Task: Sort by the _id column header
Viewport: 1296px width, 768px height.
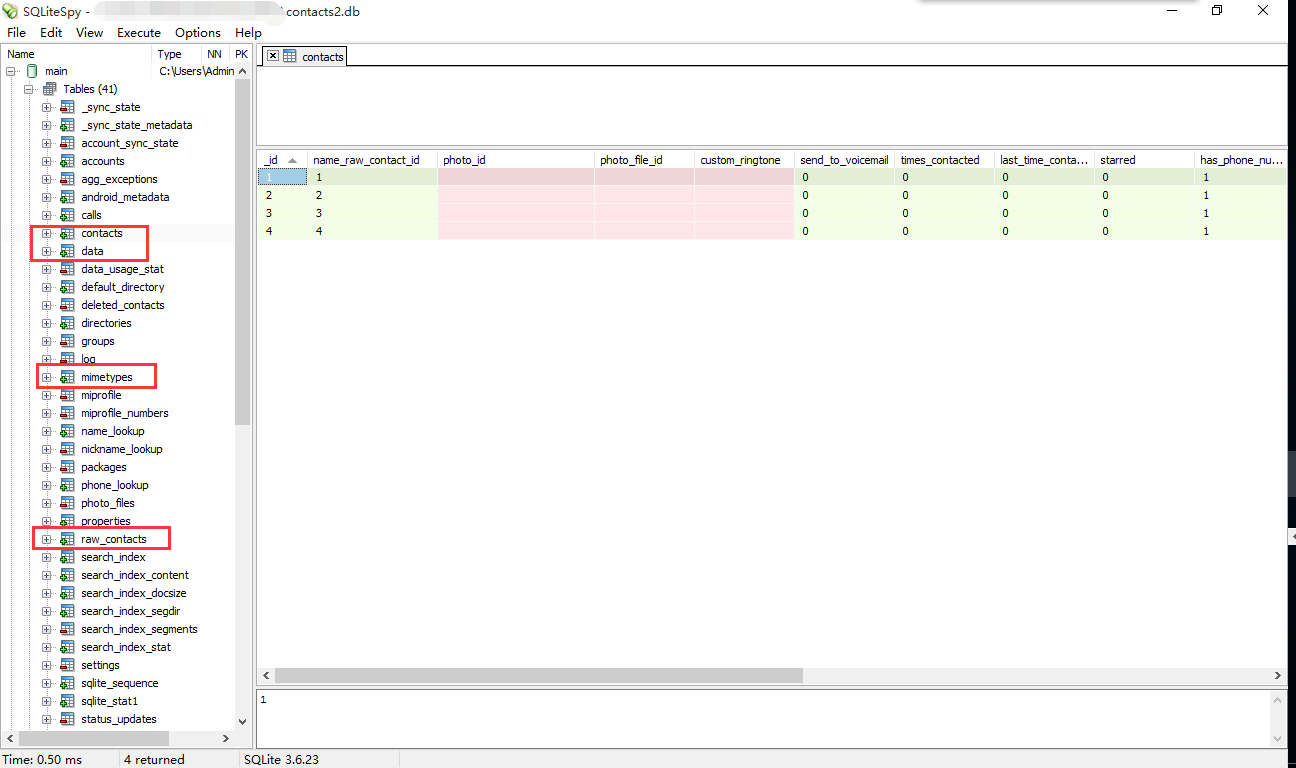Action: 282,160
